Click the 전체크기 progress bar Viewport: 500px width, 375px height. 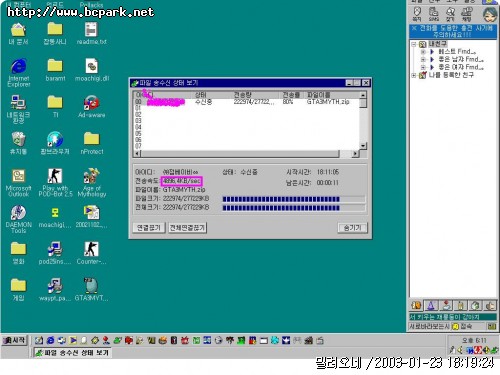point(294,208)
